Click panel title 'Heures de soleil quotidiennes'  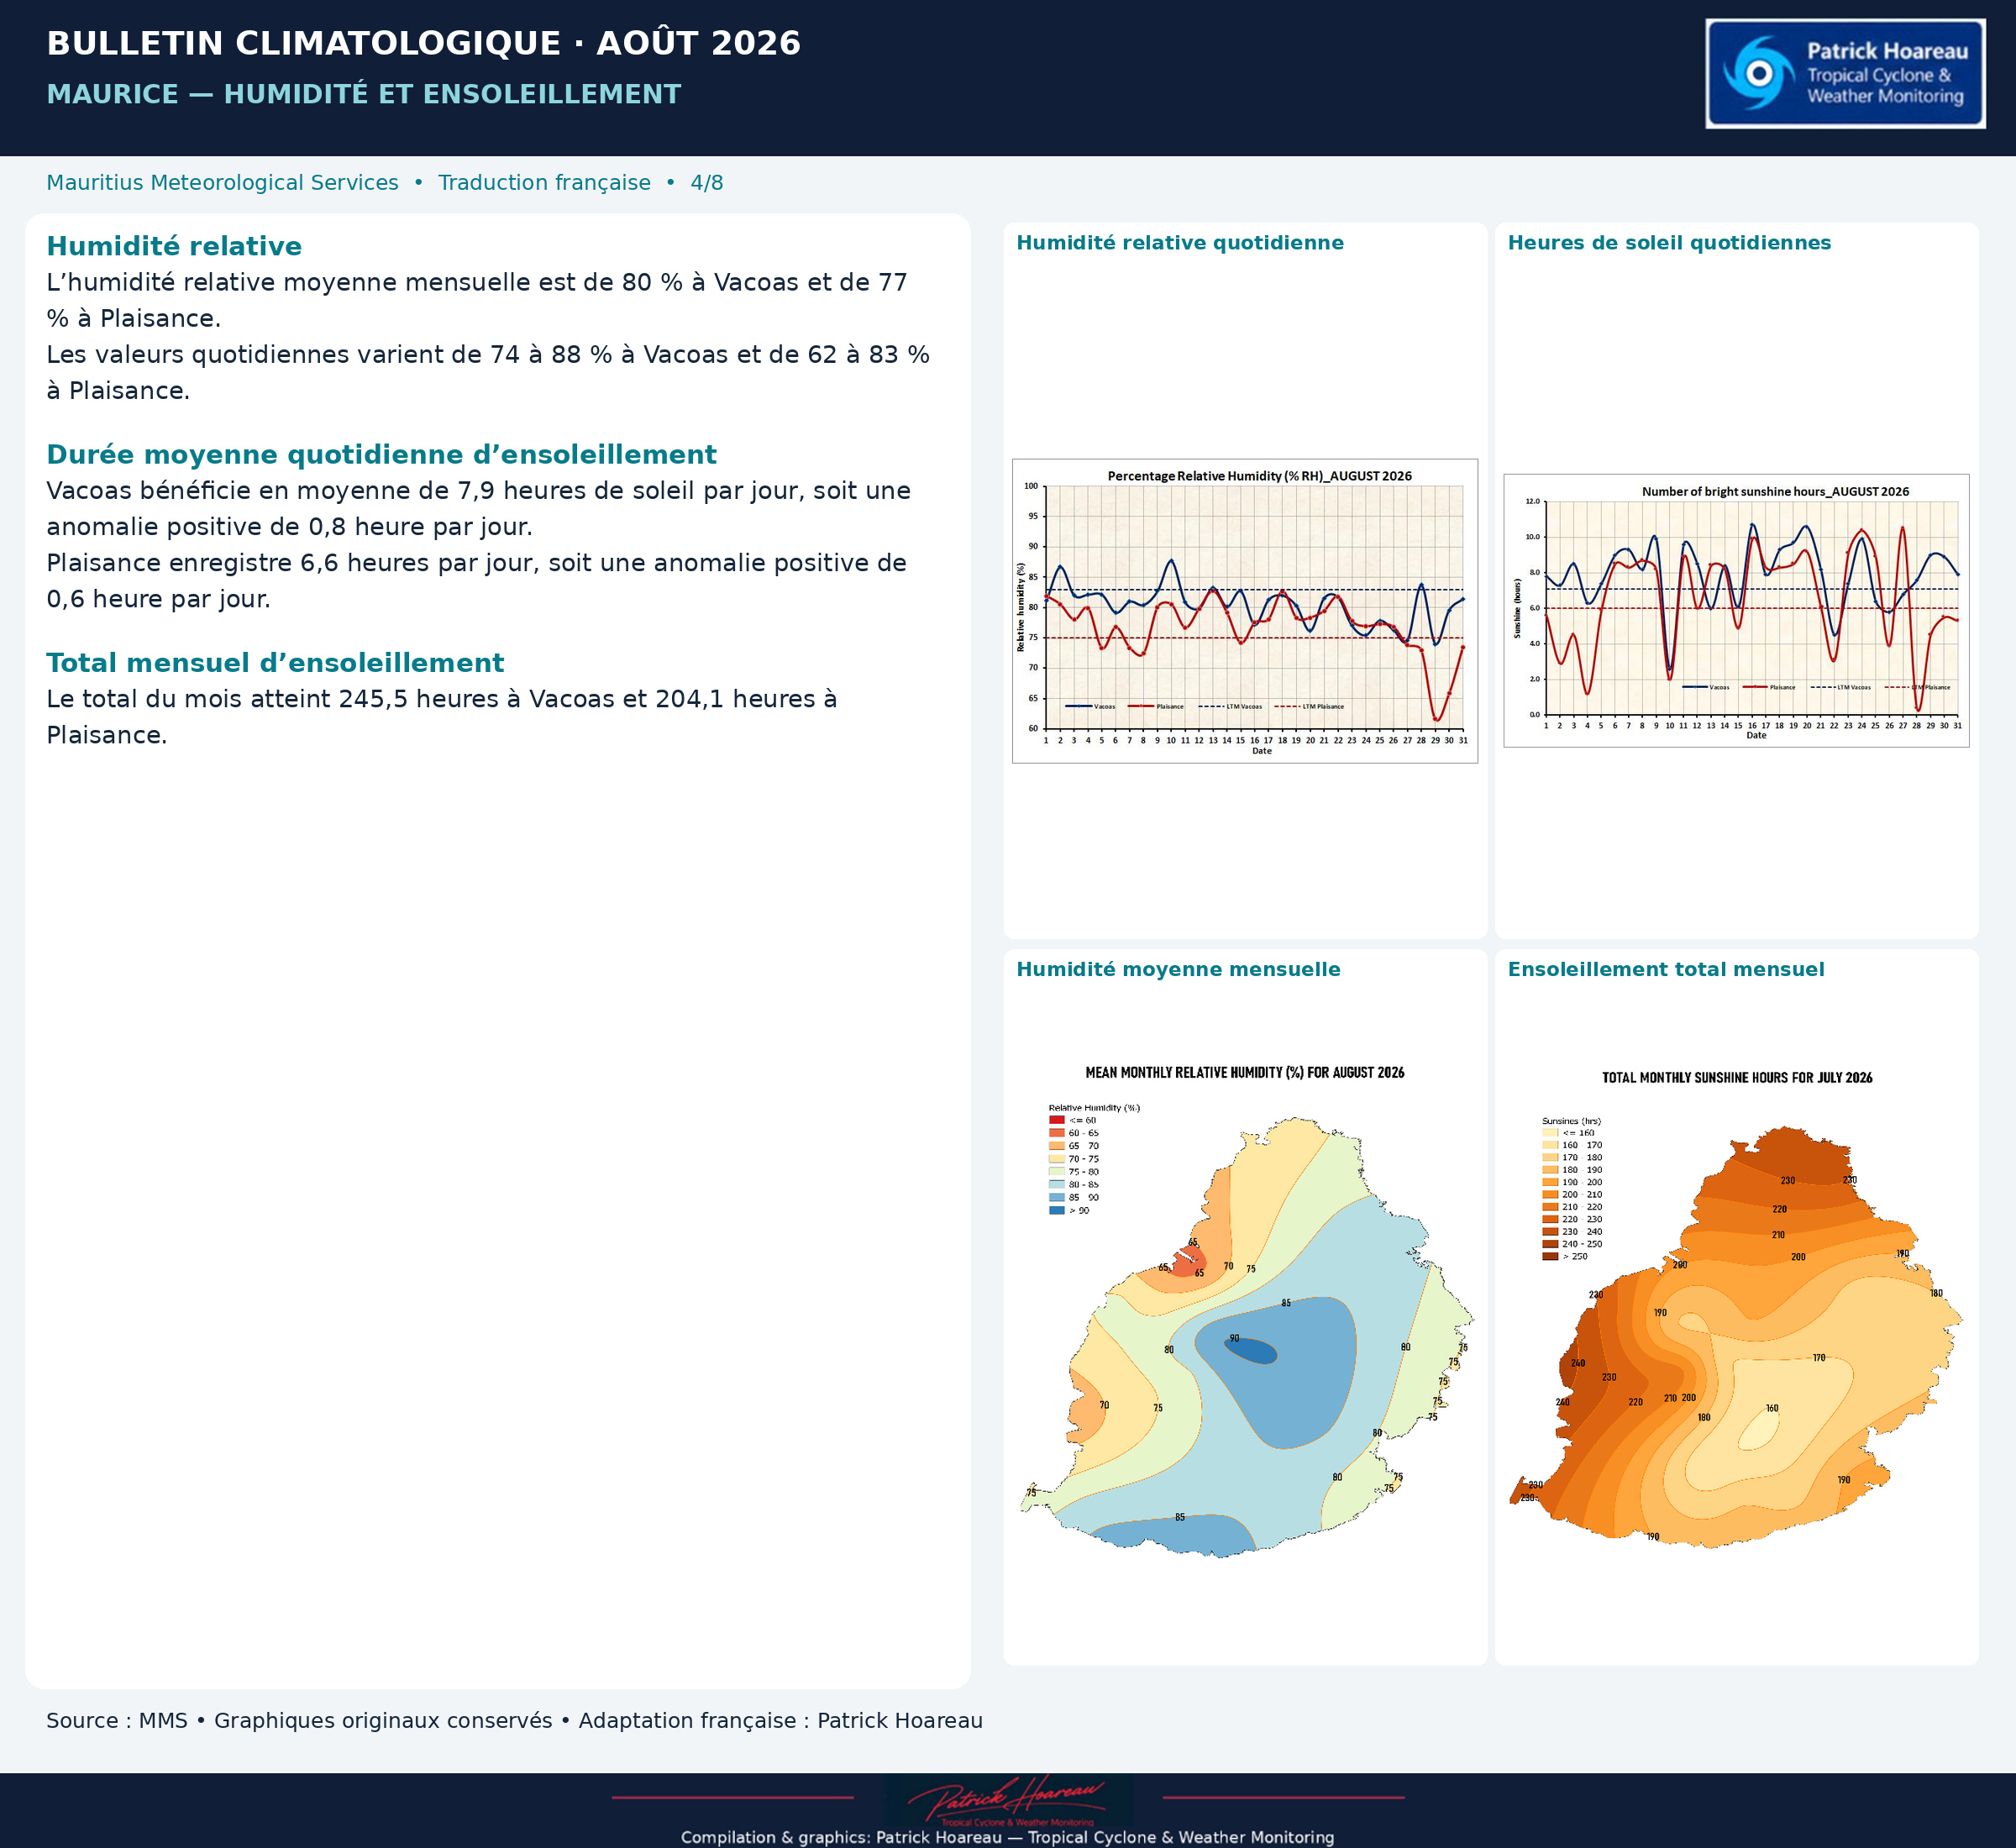point(1669,243)
